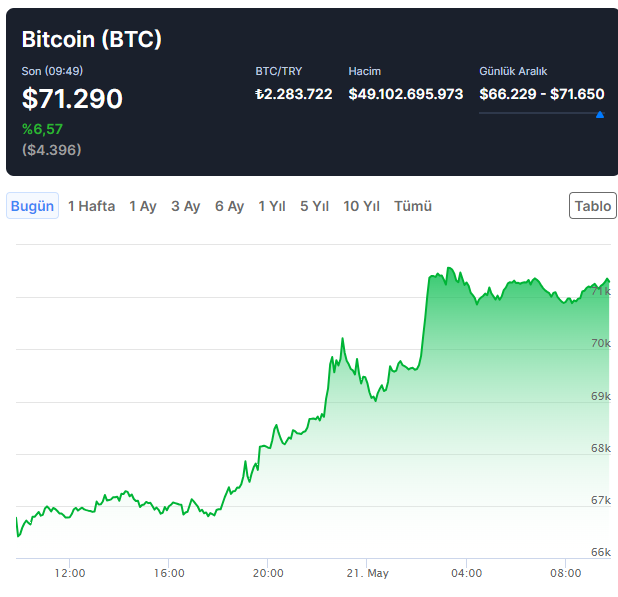The image size is (618, 597).
Task: Click the 71k price axis label
Action: point(601,291)
